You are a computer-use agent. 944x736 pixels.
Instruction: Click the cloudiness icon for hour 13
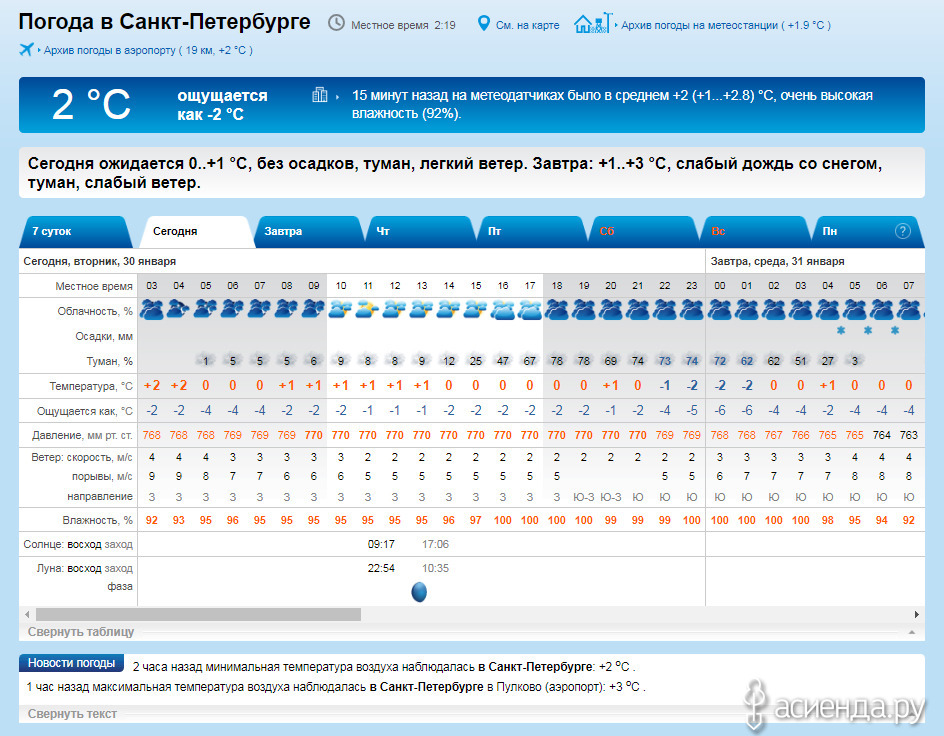[421, 310]
